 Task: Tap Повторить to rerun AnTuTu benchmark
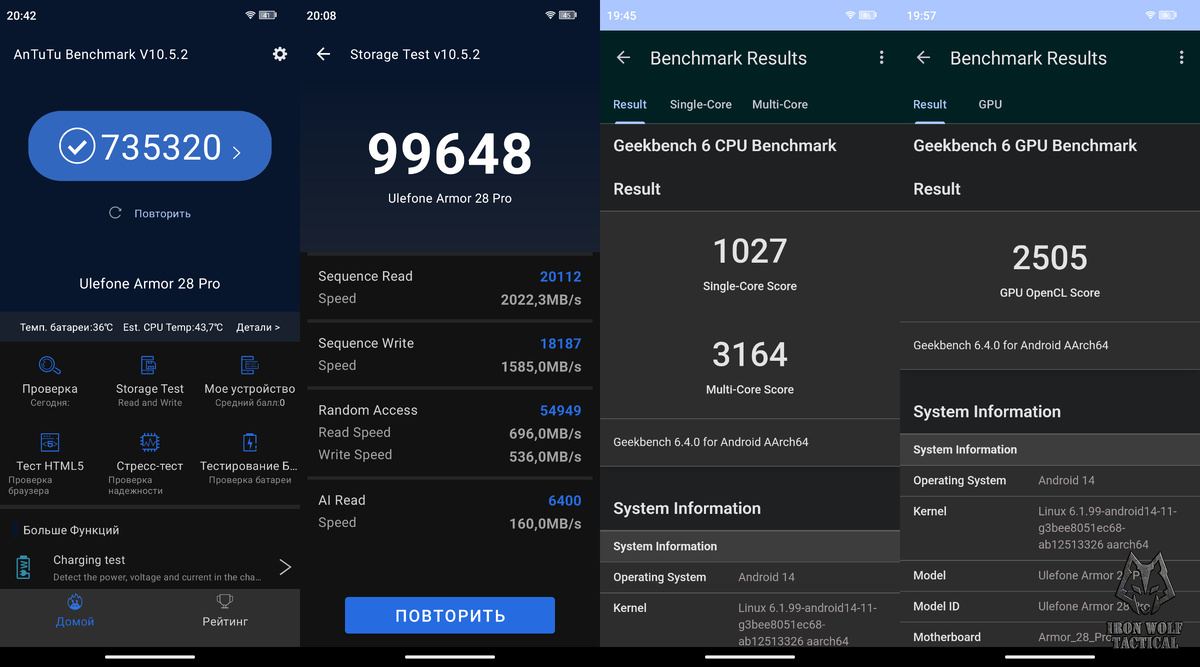(x=150, y=213)
